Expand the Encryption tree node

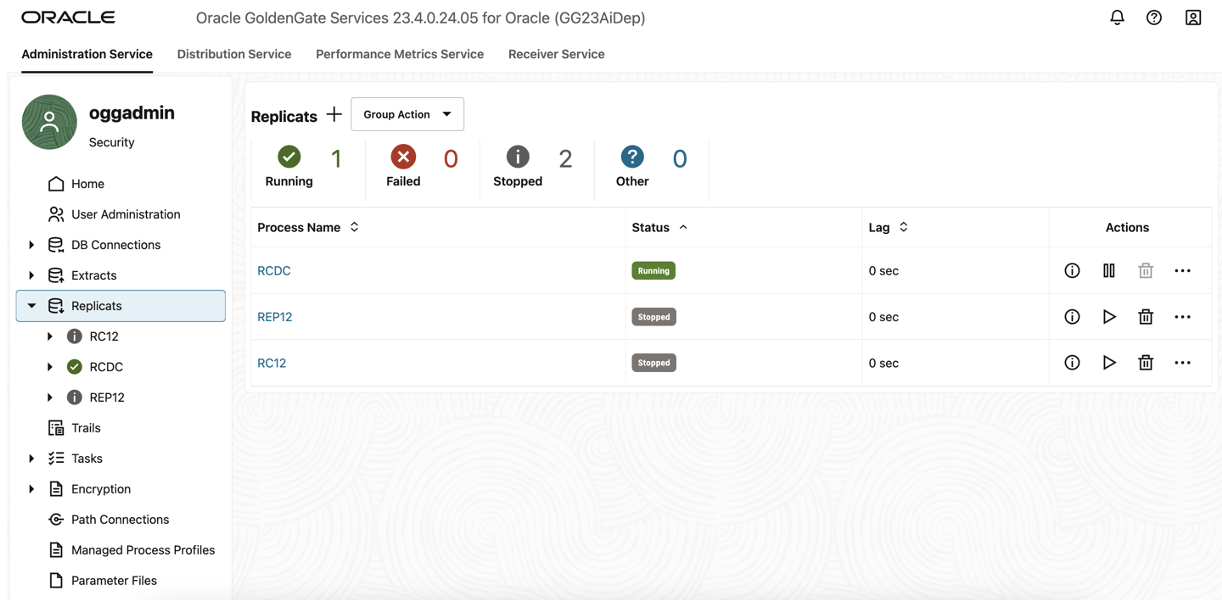32,489
